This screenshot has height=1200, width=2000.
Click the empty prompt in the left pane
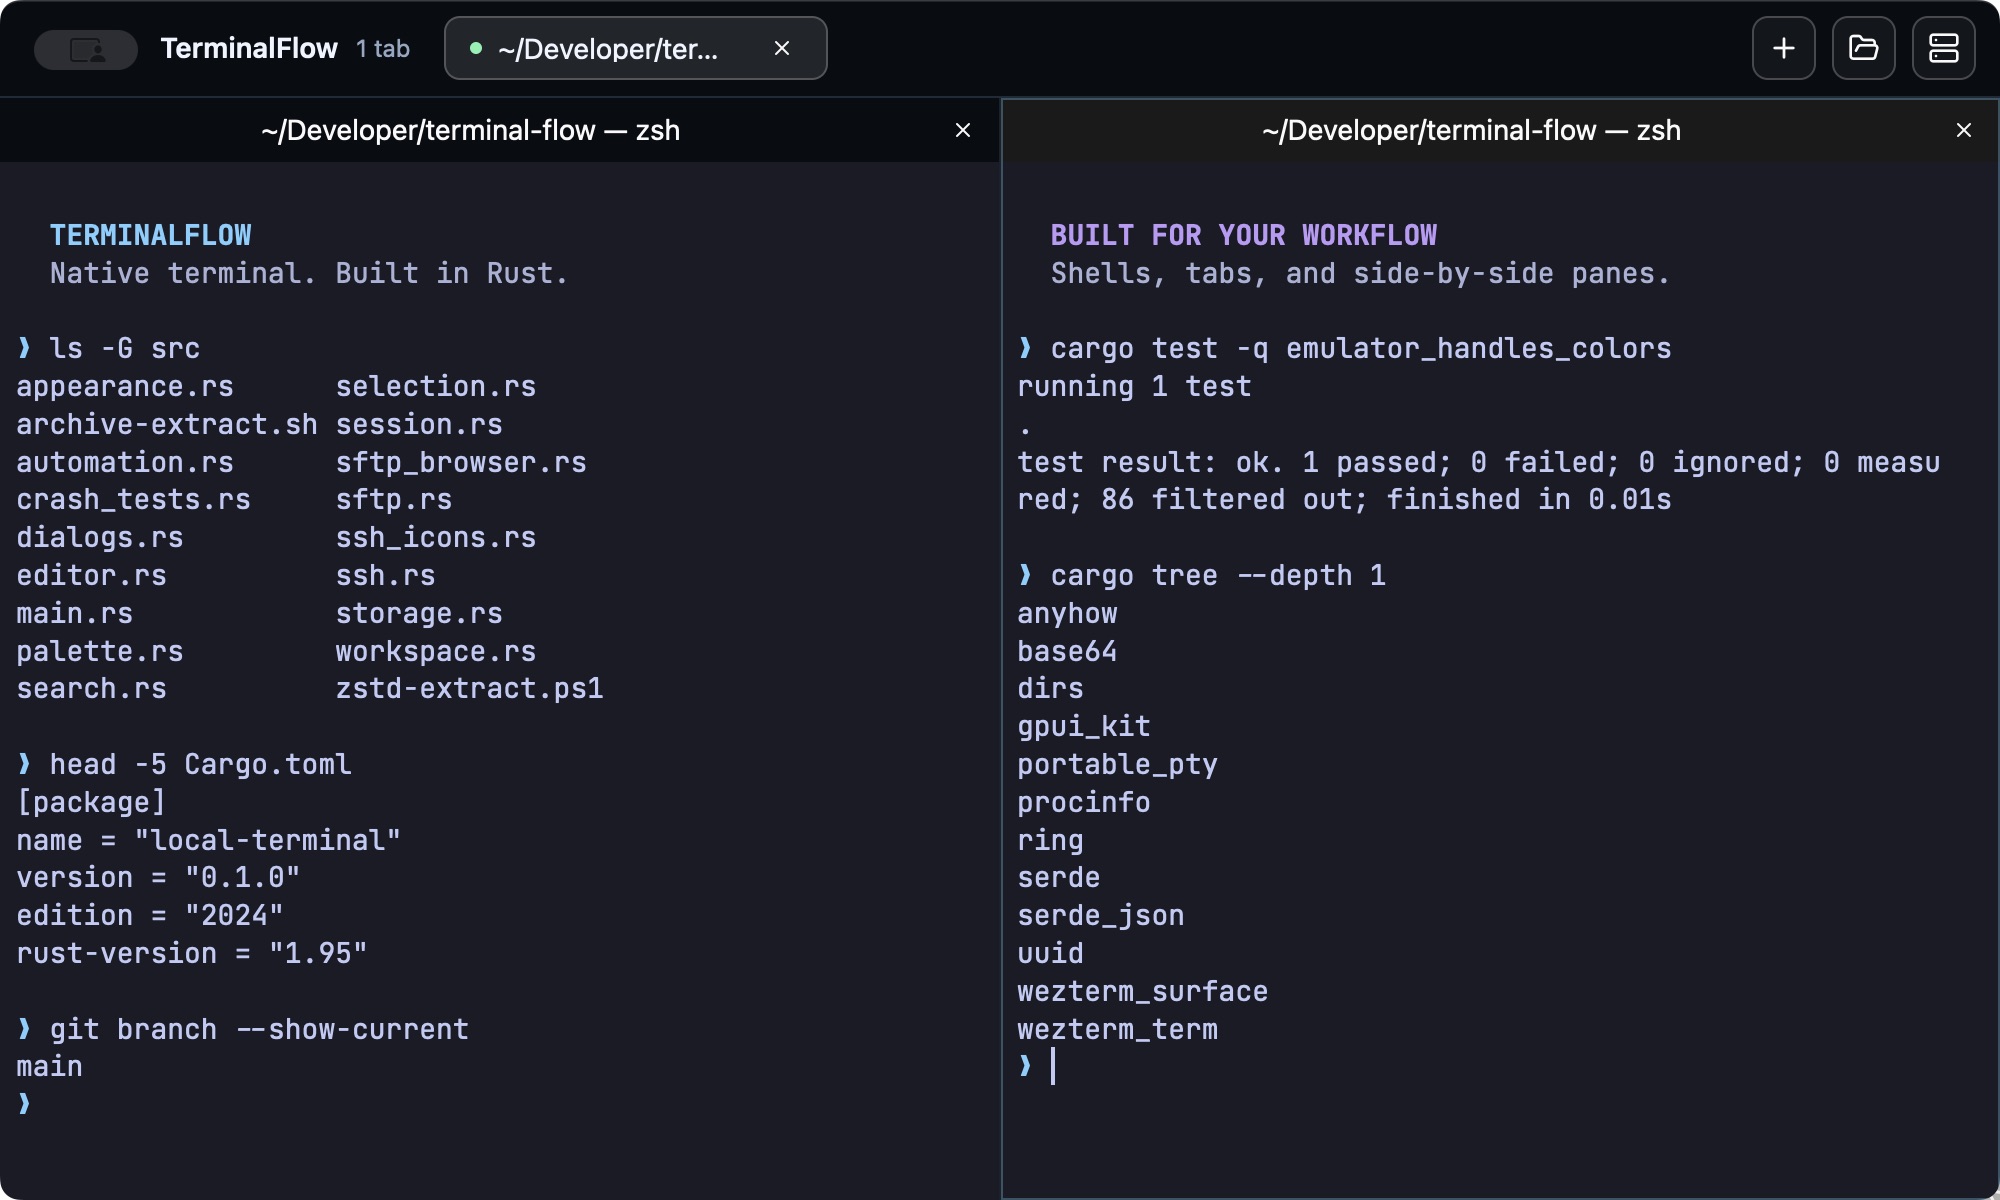25,1104
